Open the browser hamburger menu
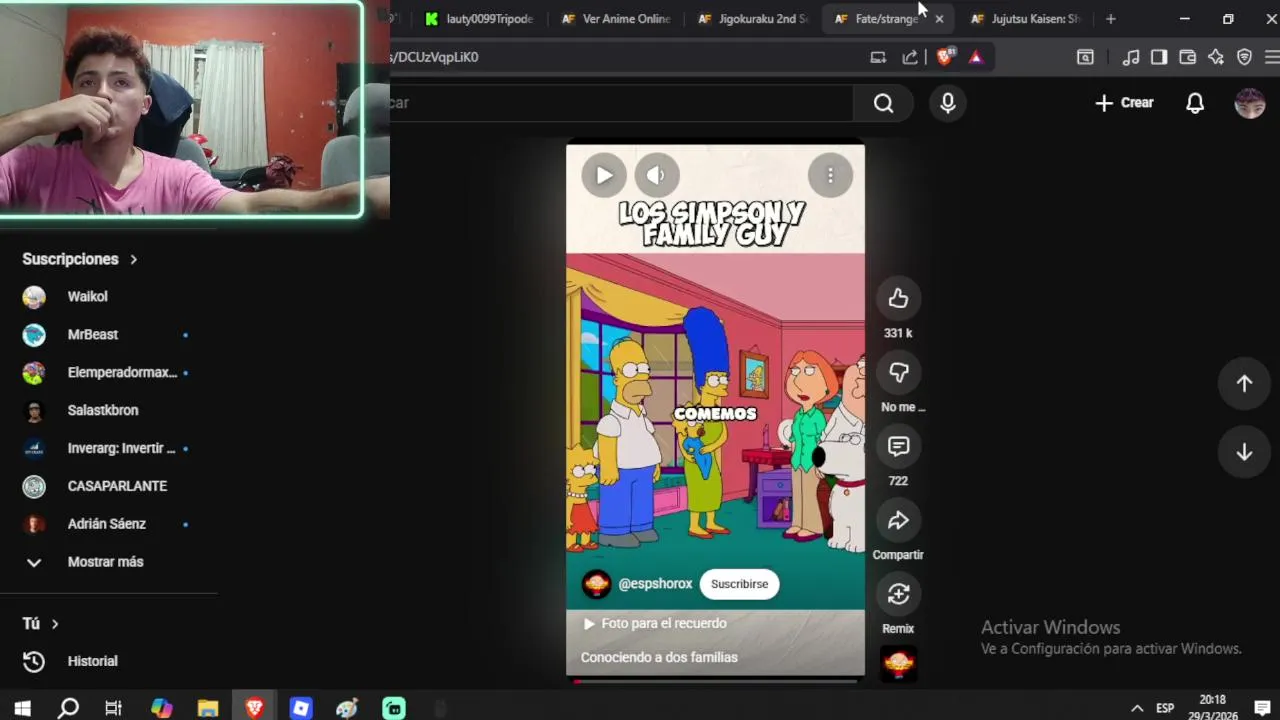 click(x=1272, y=57)
